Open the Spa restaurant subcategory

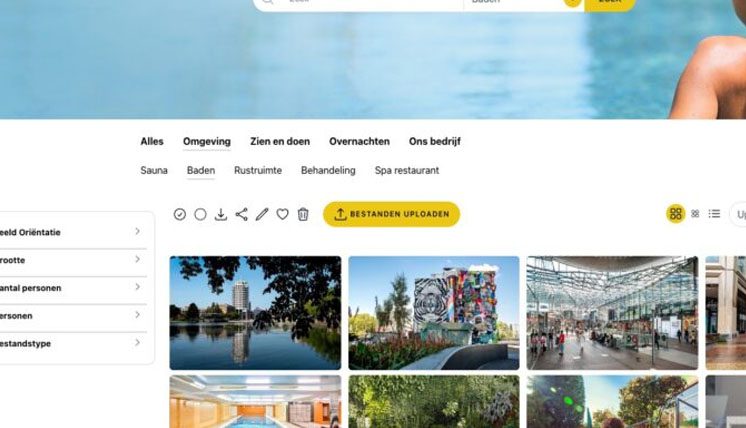tap(407, 170)
